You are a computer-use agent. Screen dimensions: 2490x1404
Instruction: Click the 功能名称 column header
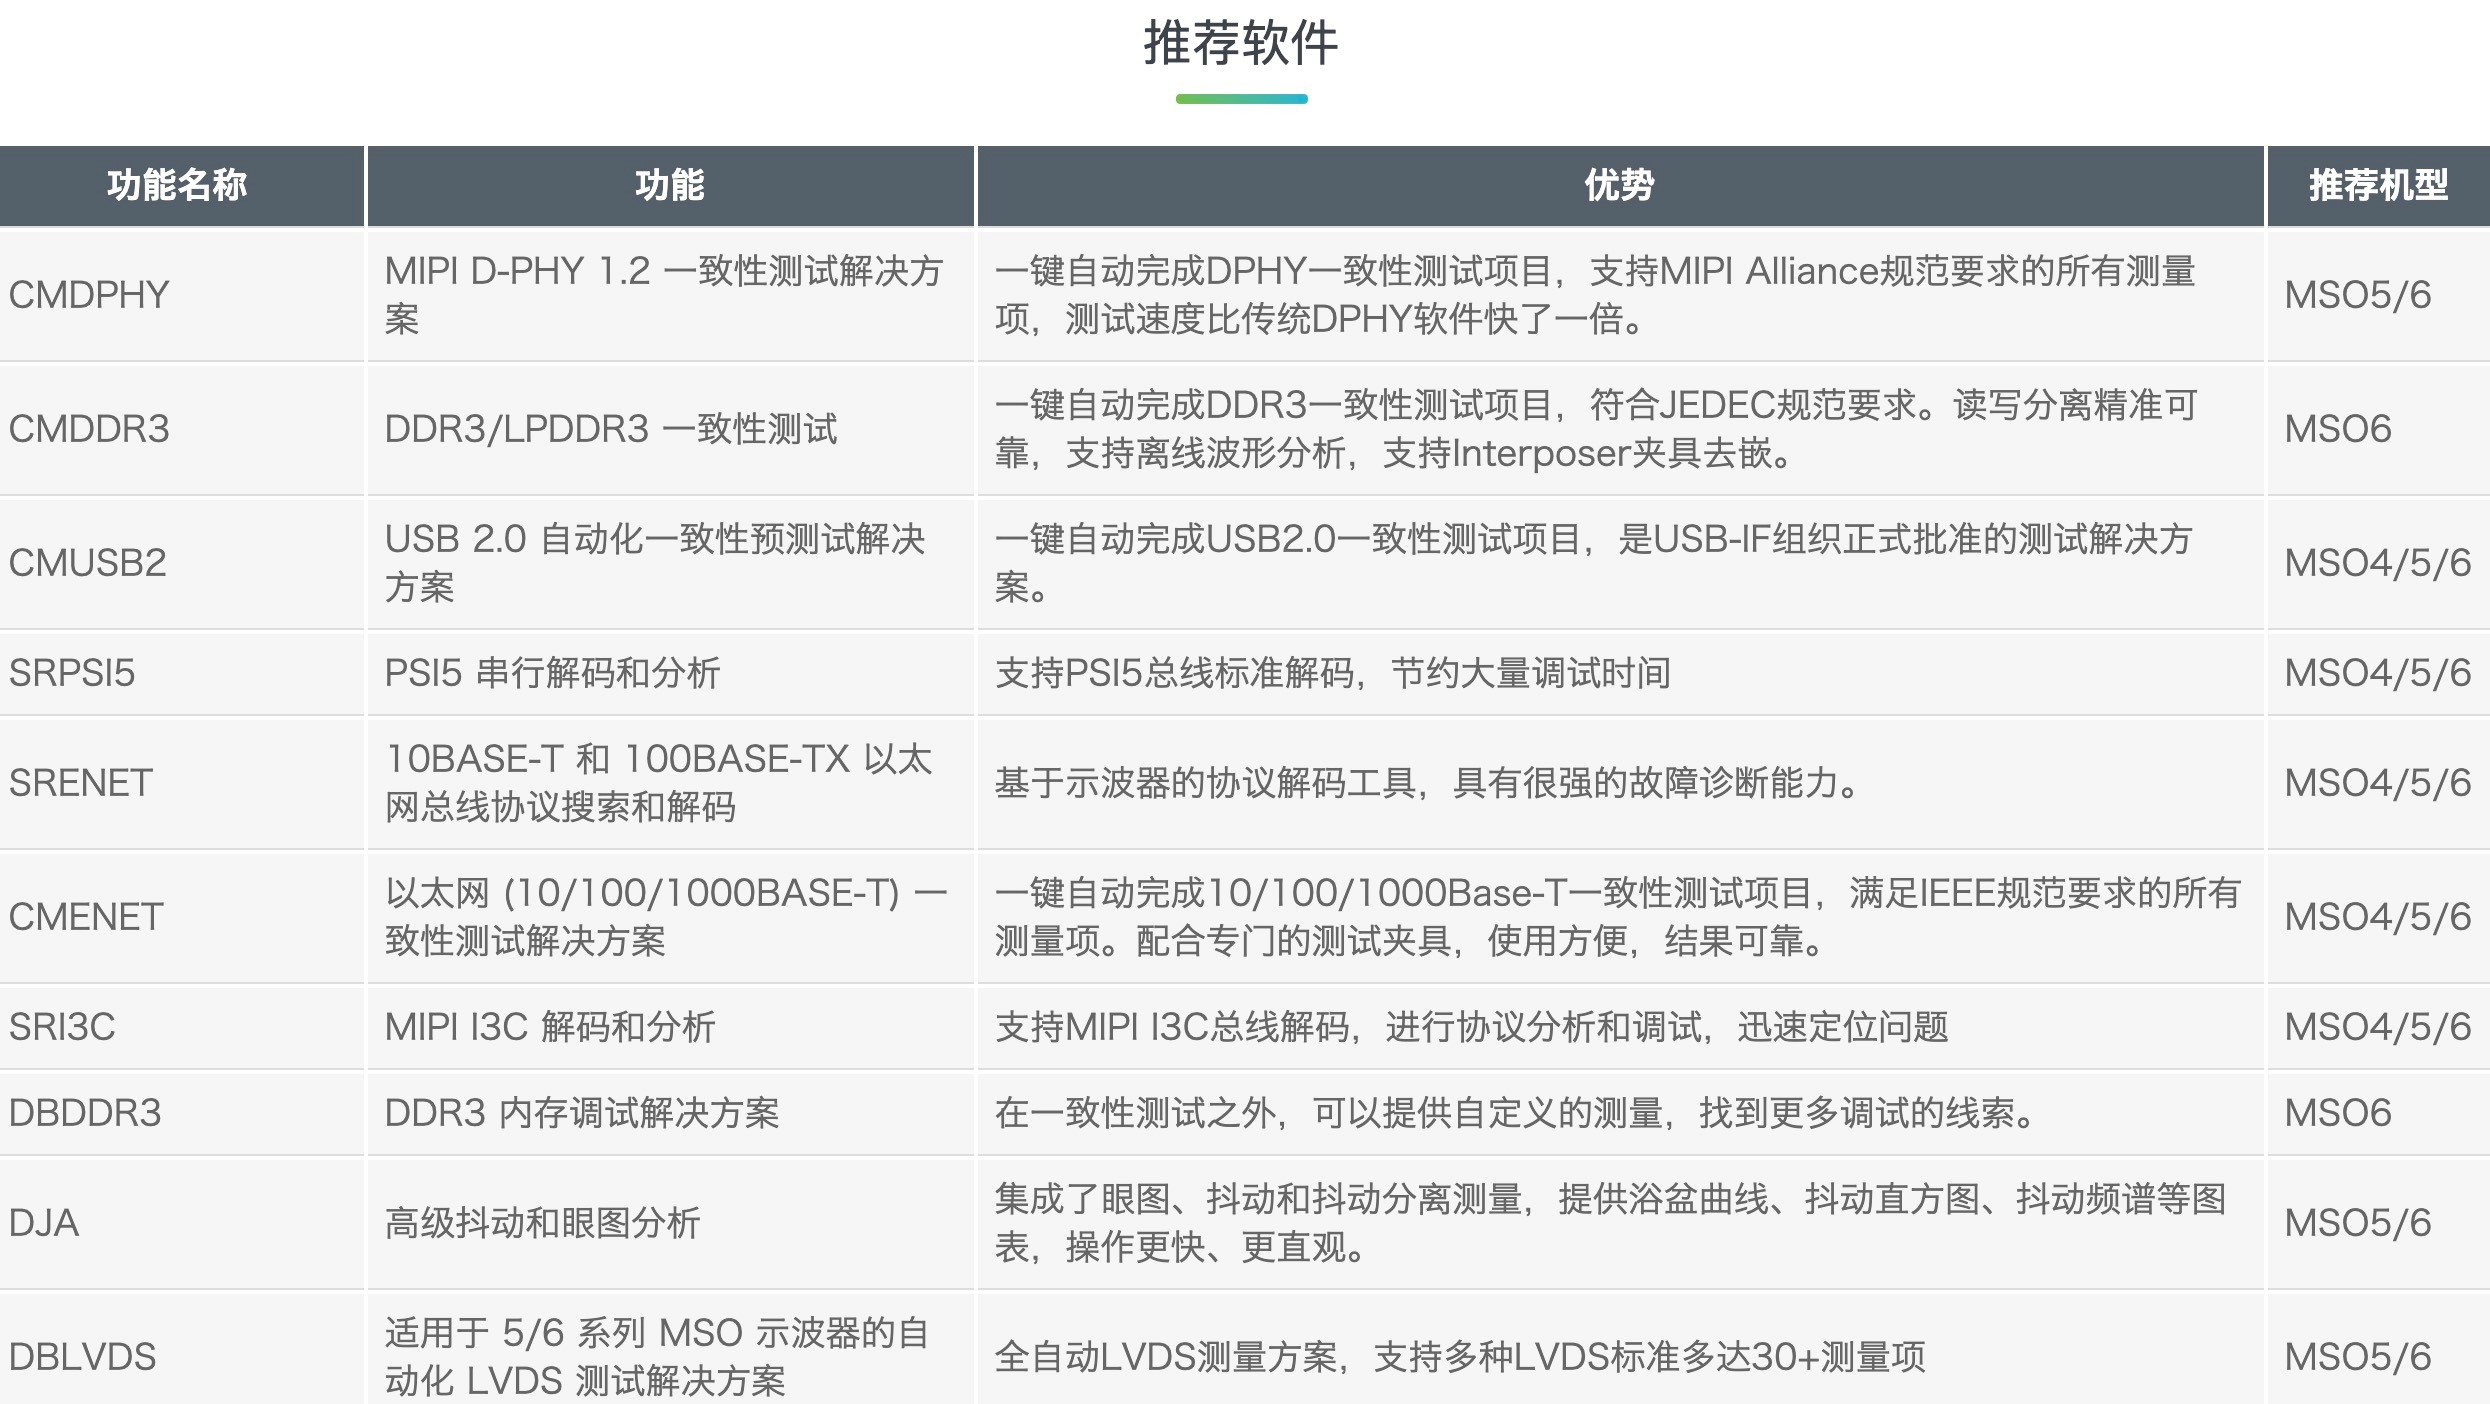[x=178, y=186]
